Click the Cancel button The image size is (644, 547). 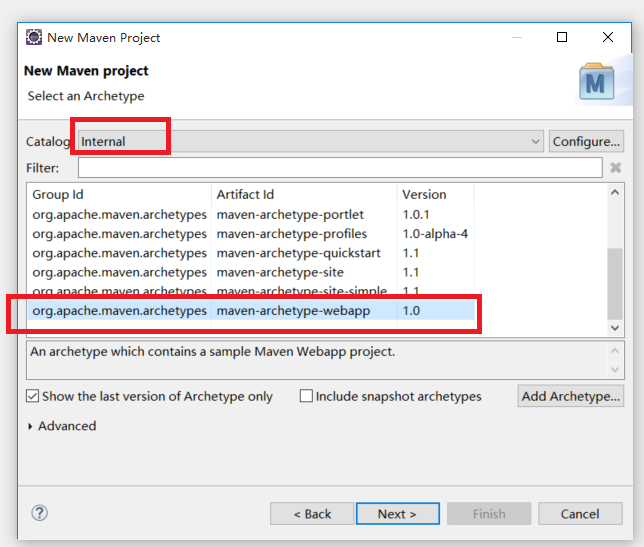580,514
